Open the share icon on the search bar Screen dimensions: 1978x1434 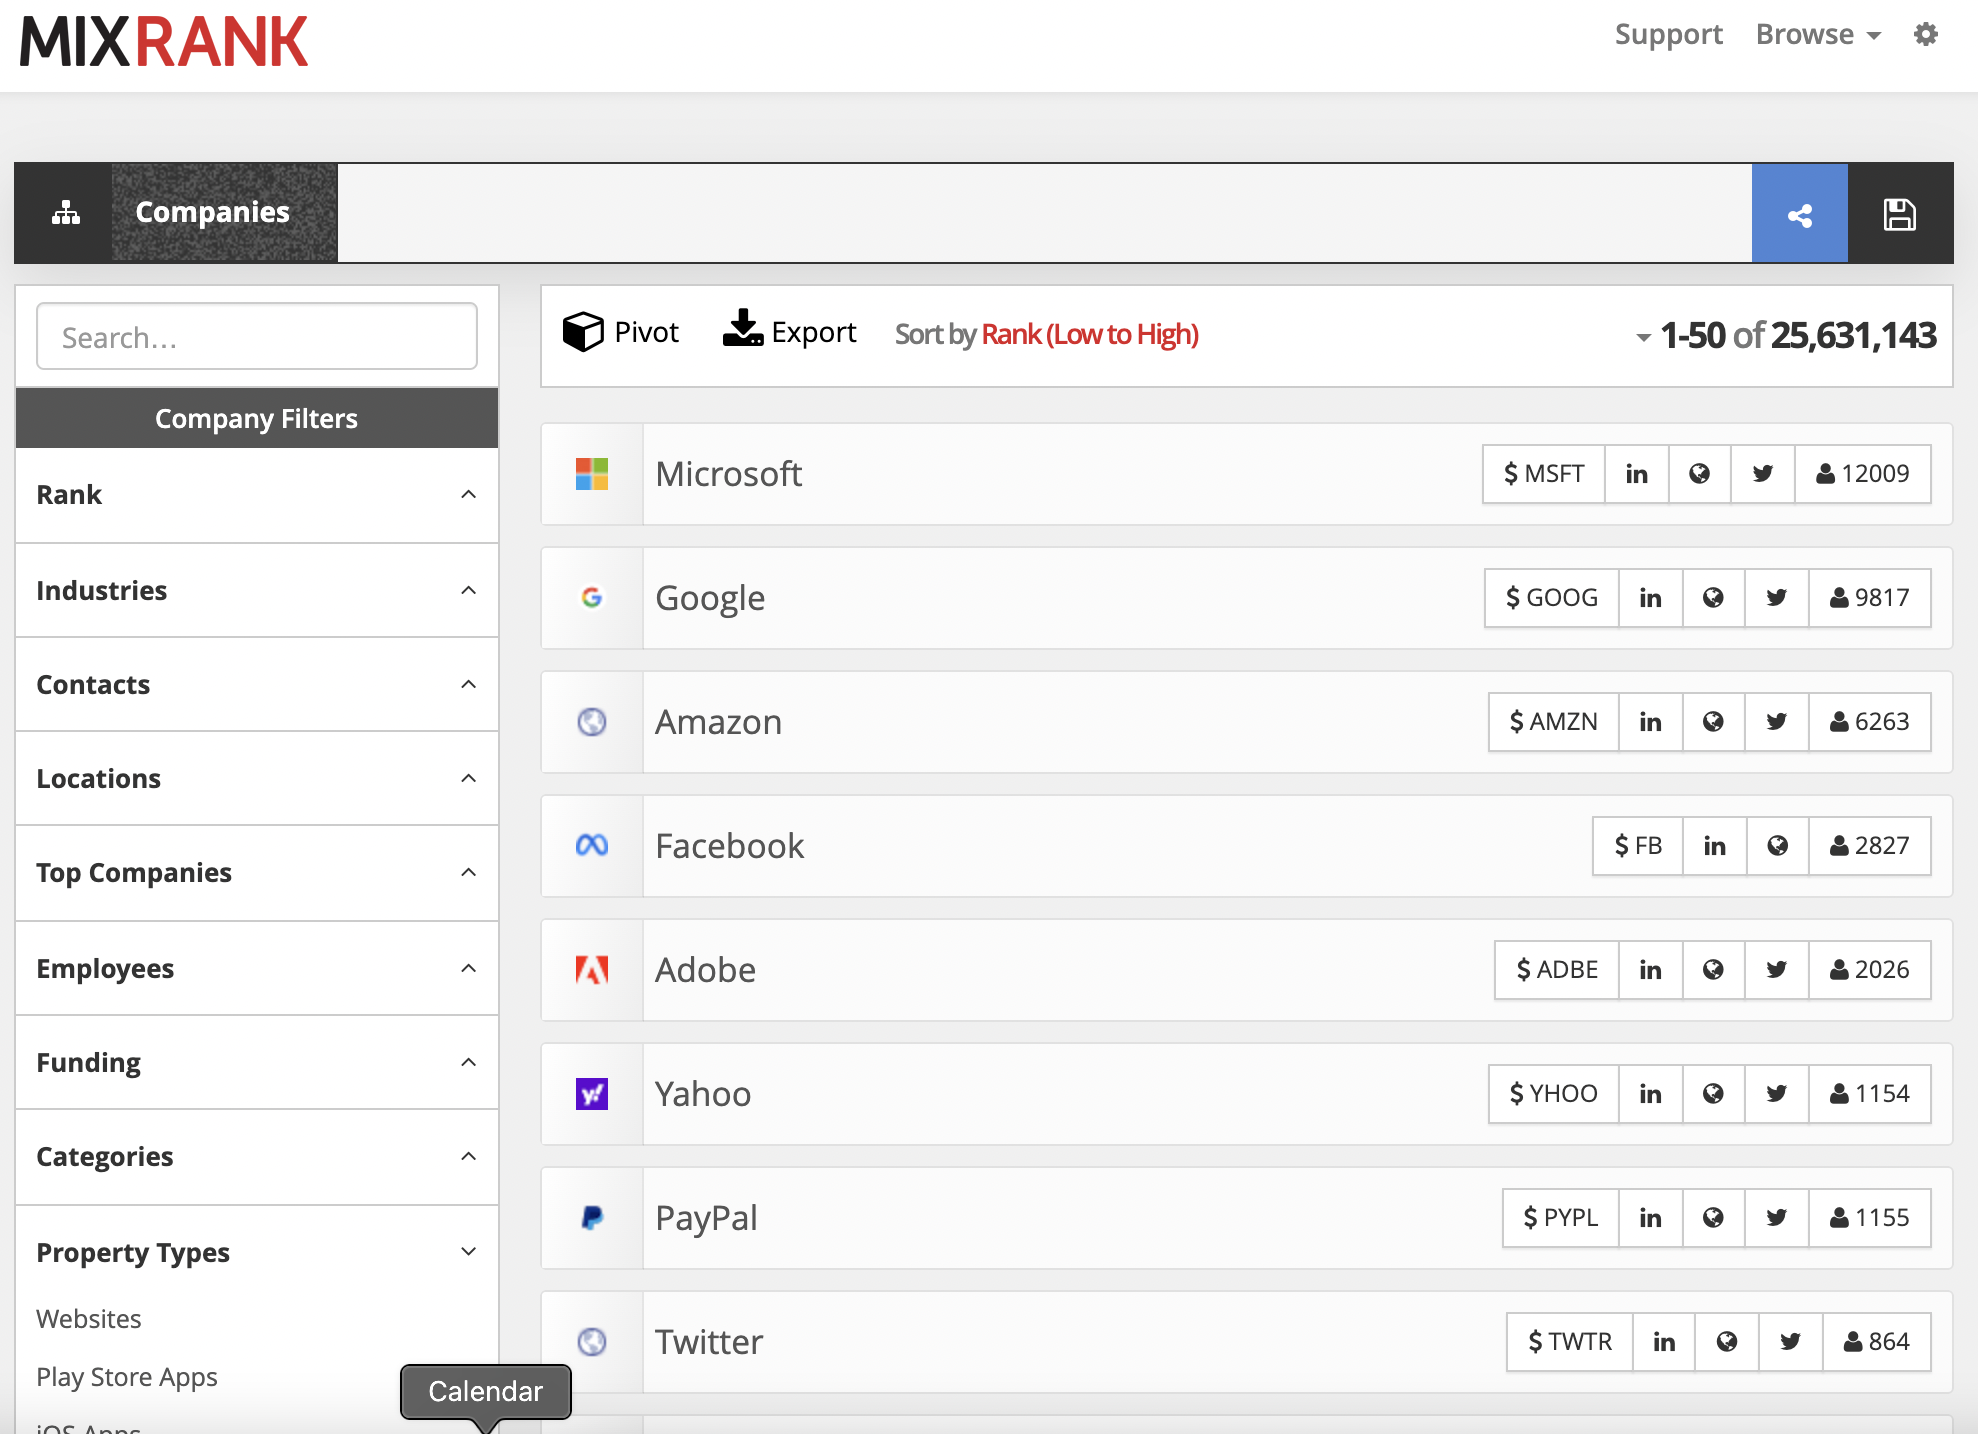1800,212
